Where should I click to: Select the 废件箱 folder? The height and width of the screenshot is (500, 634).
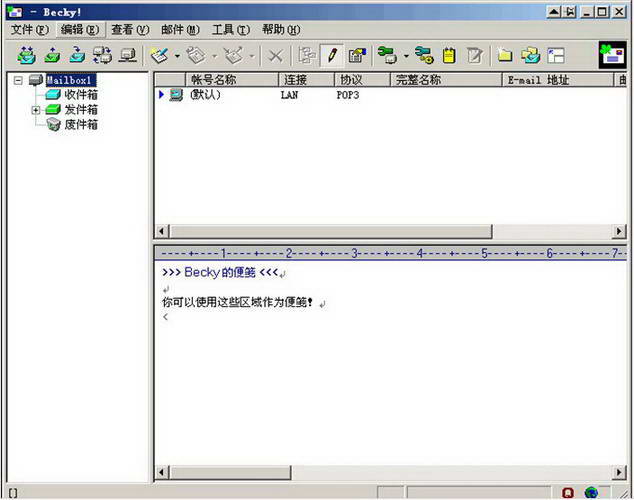(x=81, y=124)
